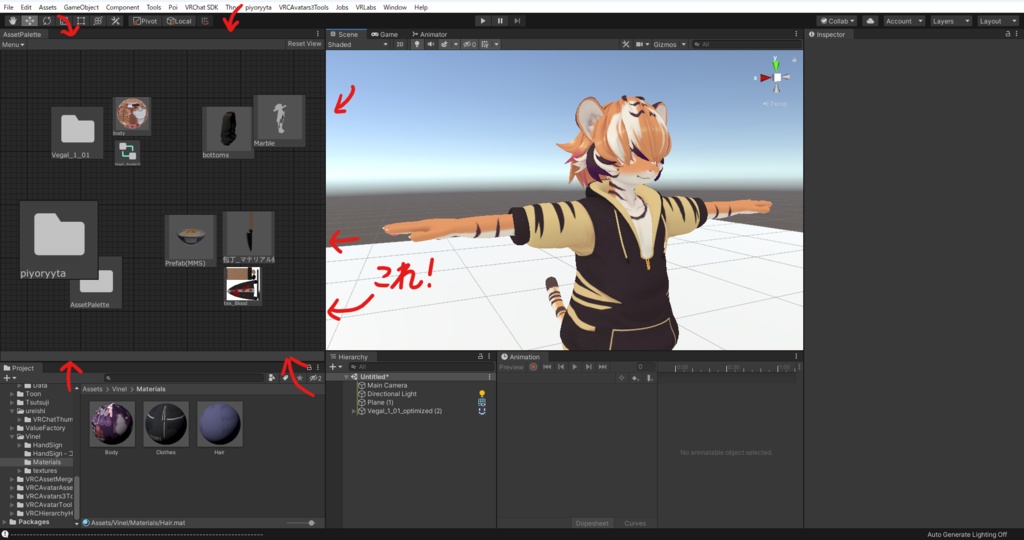This screenshot has width=1024, height=540.
Task: Open the VRCAvatars3Tools menu
Action: click(304, 7)
